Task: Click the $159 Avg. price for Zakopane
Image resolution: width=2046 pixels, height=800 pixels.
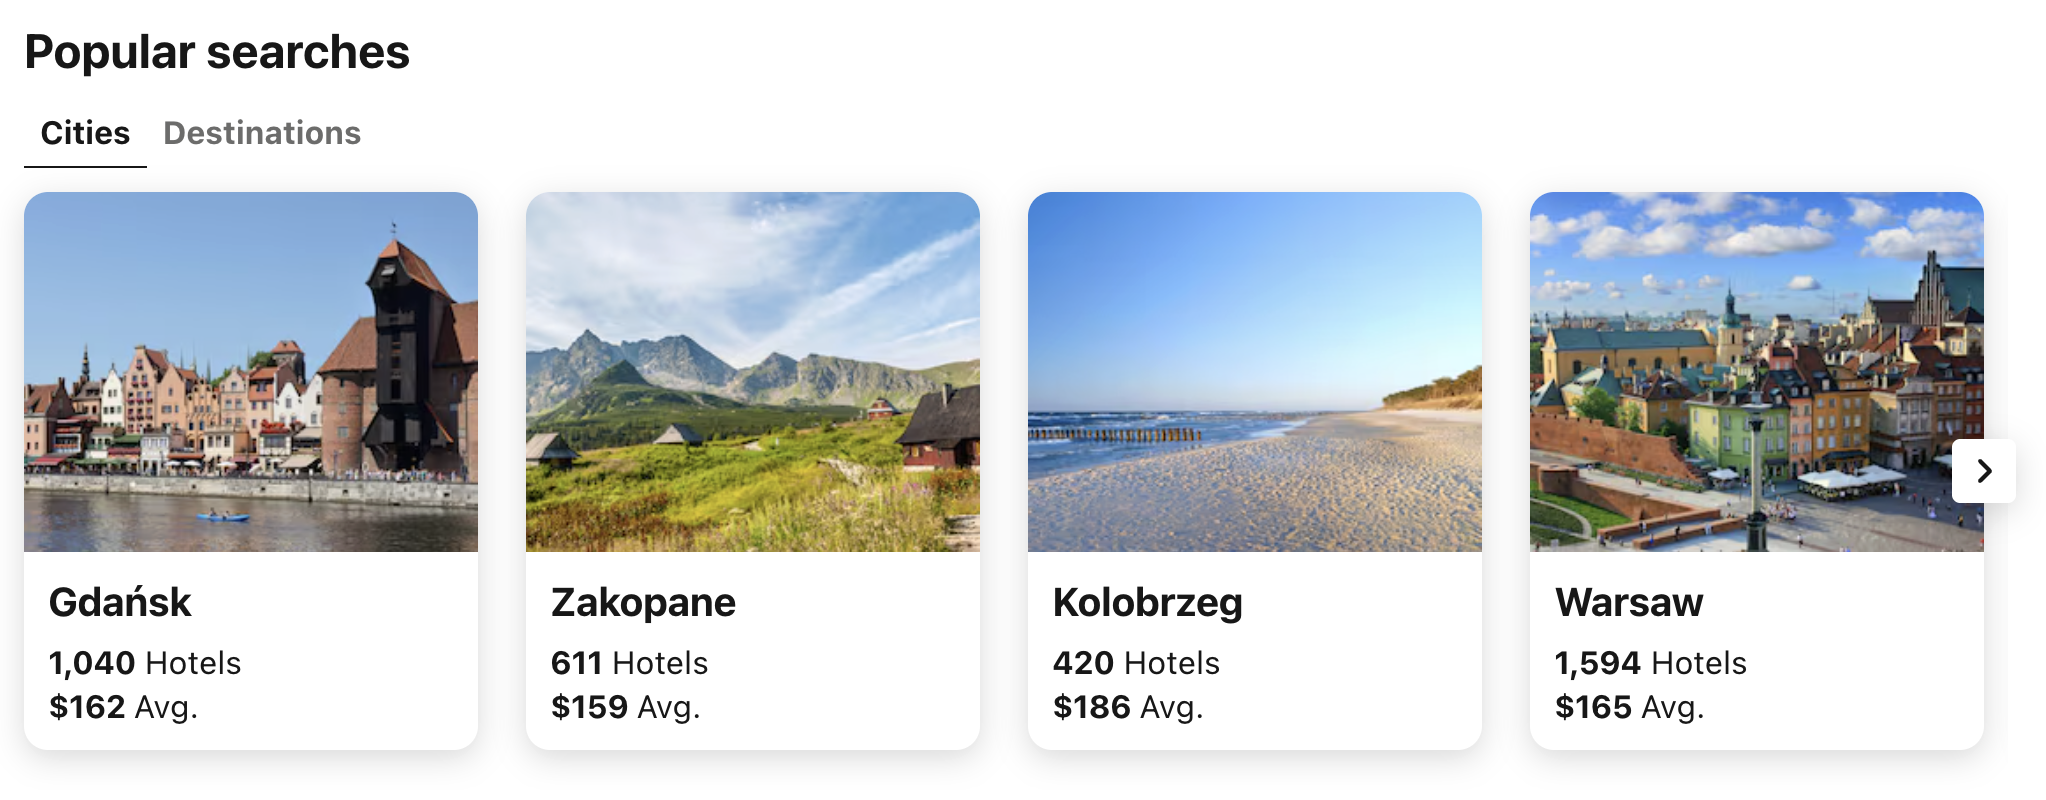Action: coord(625,707)
